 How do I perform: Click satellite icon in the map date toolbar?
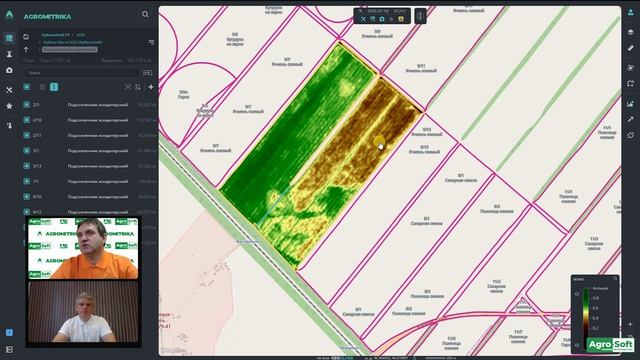click(x=363, y=19)
